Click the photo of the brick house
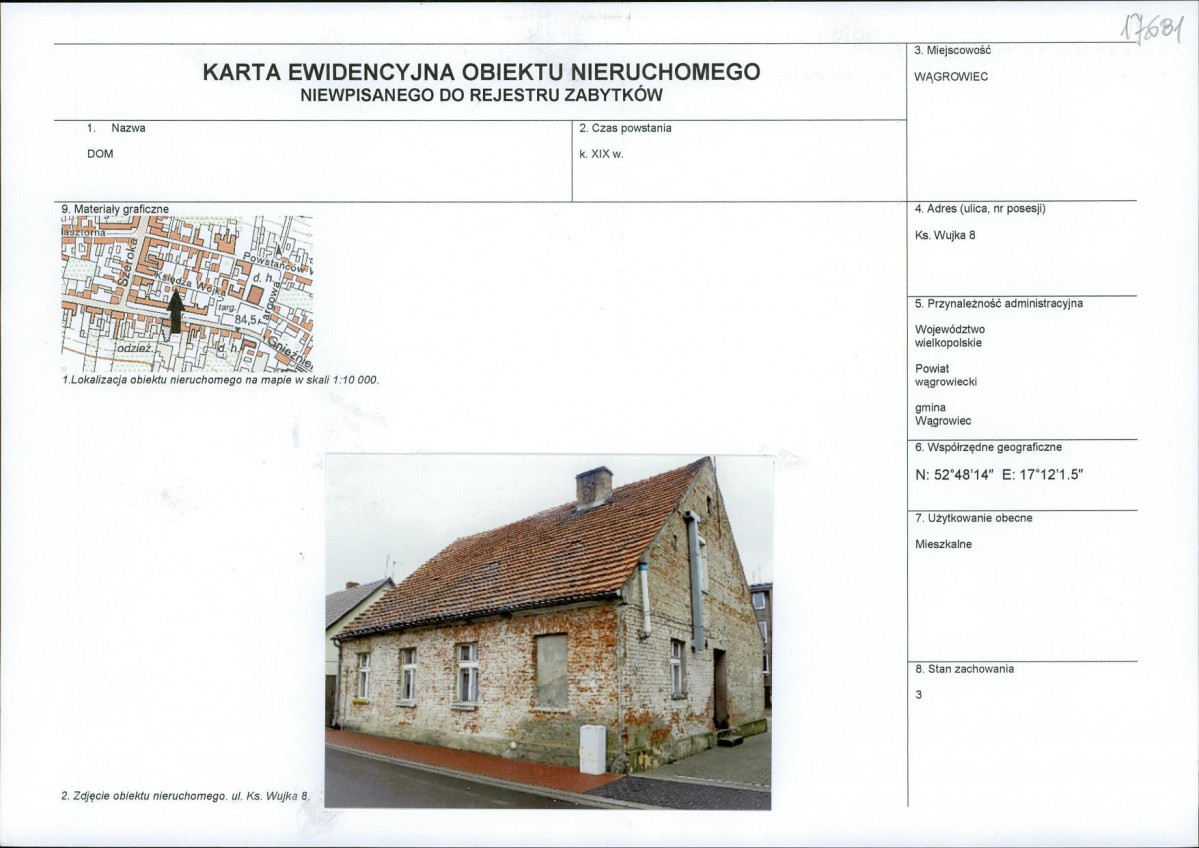1199x848 pixels. pyautogui.click(x=548, y=632)
